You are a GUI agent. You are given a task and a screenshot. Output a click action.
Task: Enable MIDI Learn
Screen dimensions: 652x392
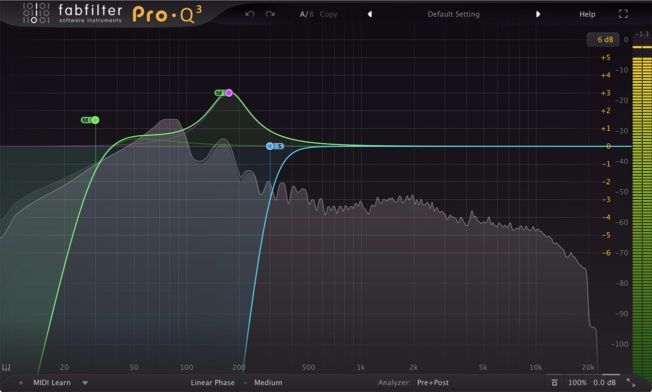tap(52, 382)
